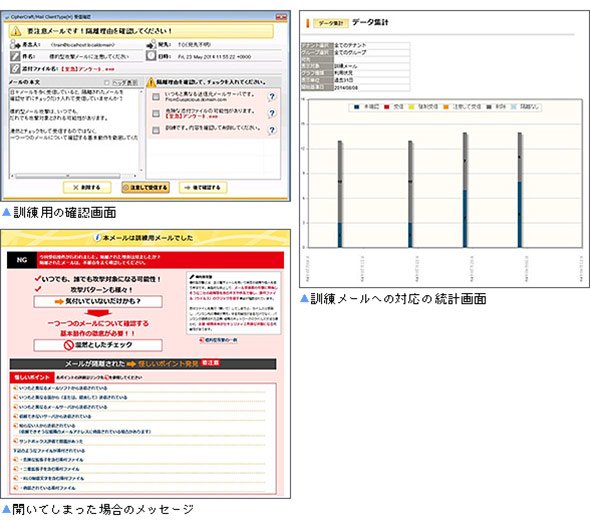Click the orange 注意して受信 legend swatch
This screenshot has width=590, height=522.
tap(446, 107)
